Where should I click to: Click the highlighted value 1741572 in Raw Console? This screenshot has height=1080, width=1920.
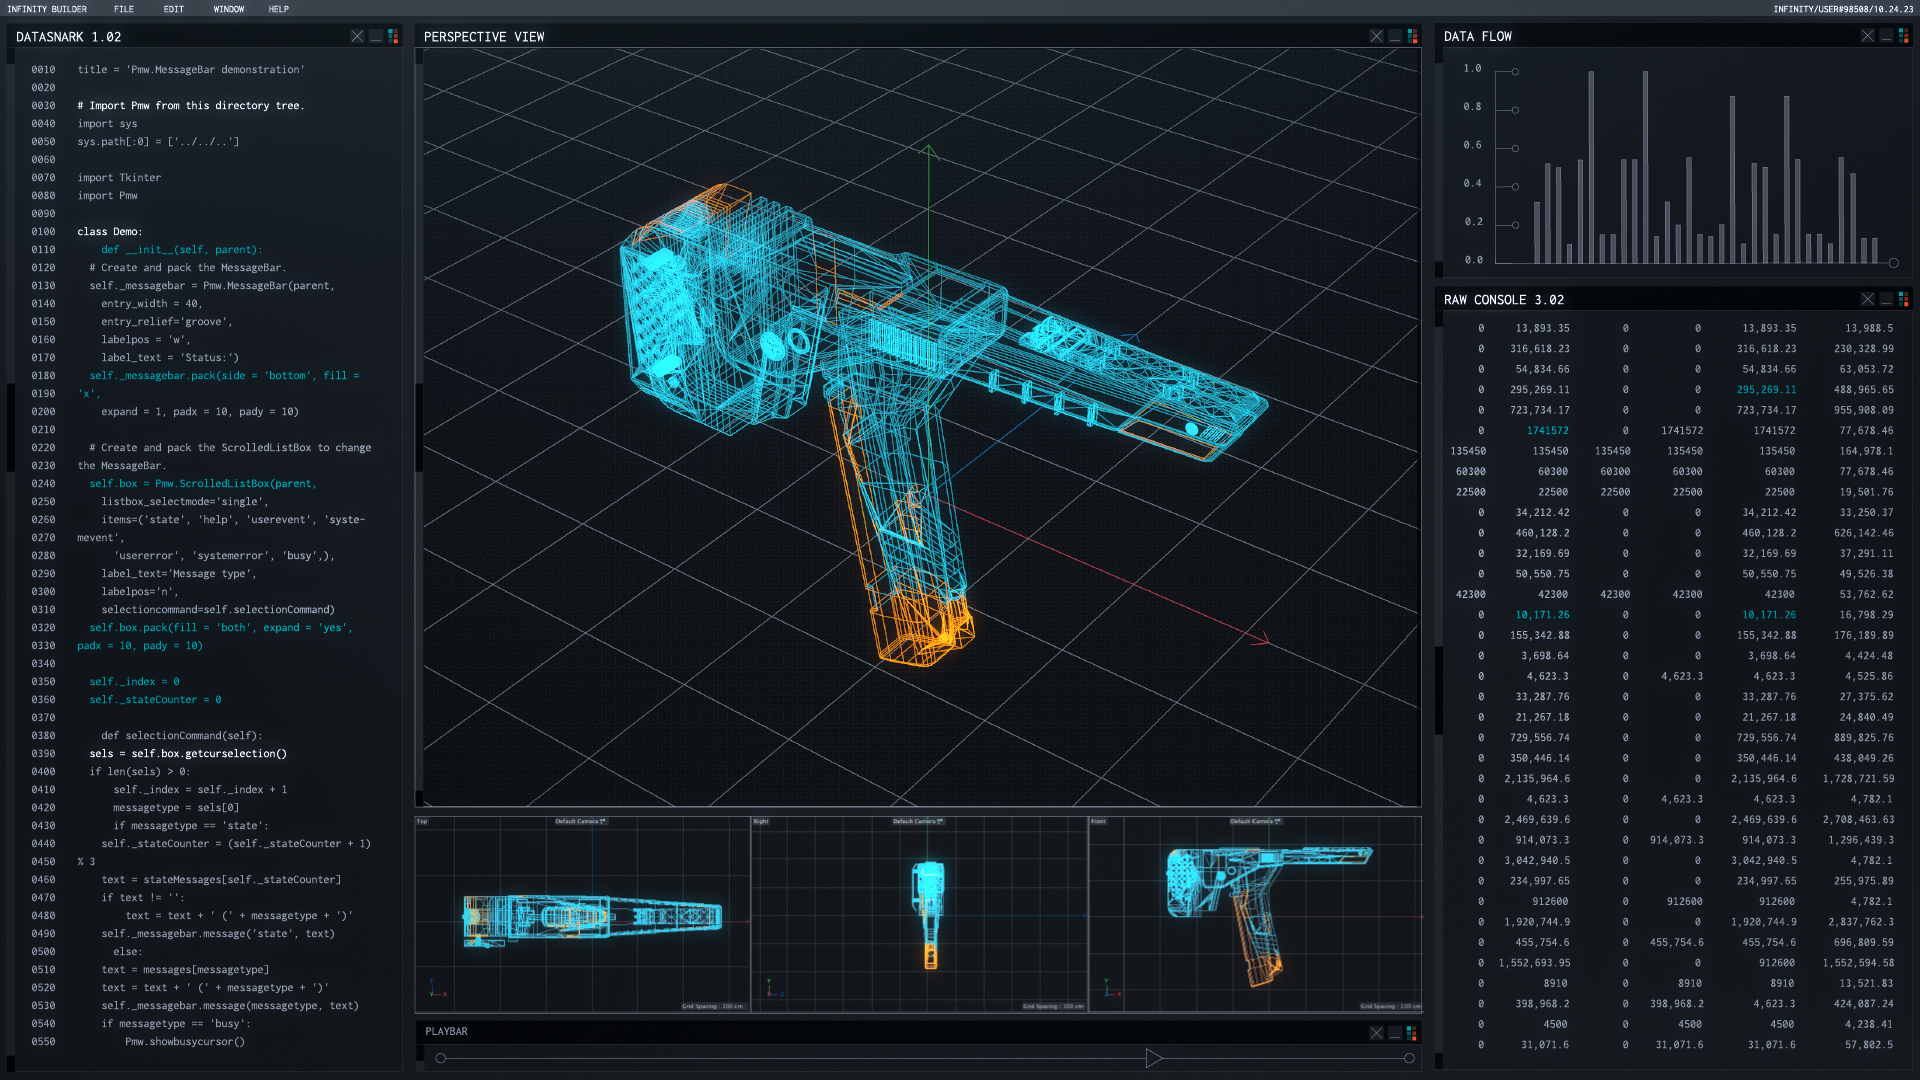coord(1547,431)
